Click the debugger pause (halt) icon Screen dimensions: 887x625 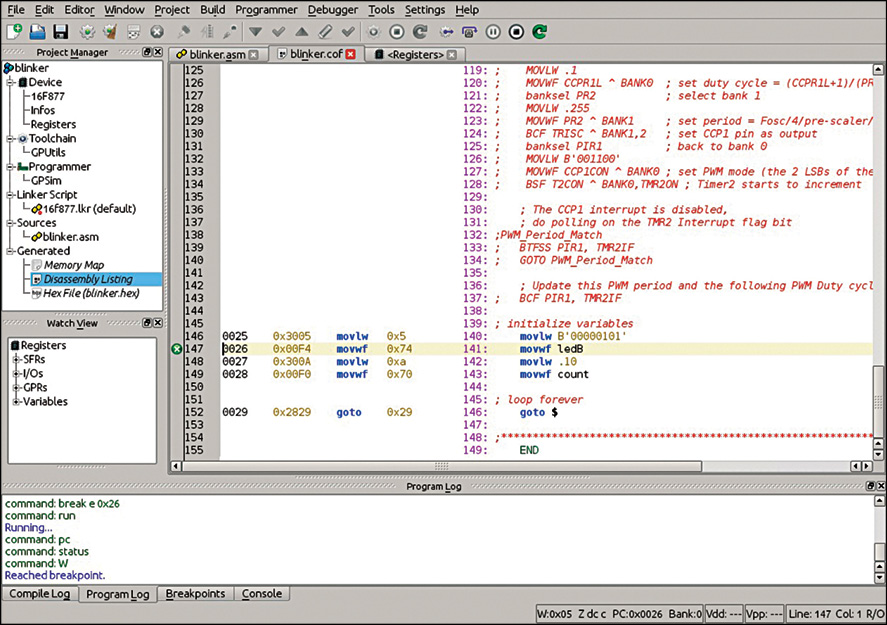point(493,32)
